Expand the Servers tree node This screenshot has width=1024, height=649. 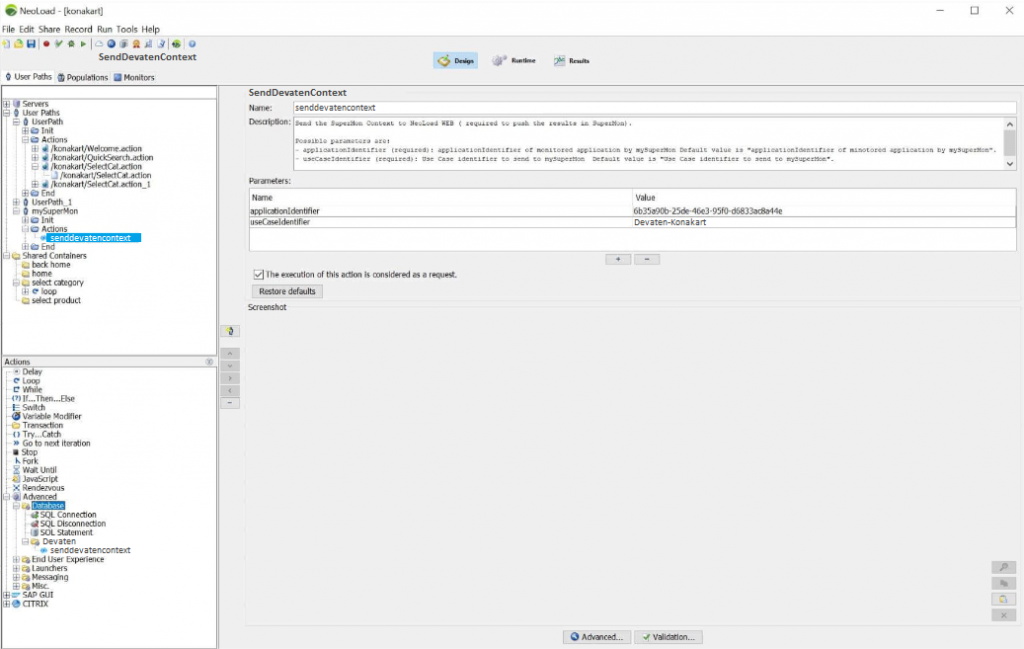tap(7, 104)
